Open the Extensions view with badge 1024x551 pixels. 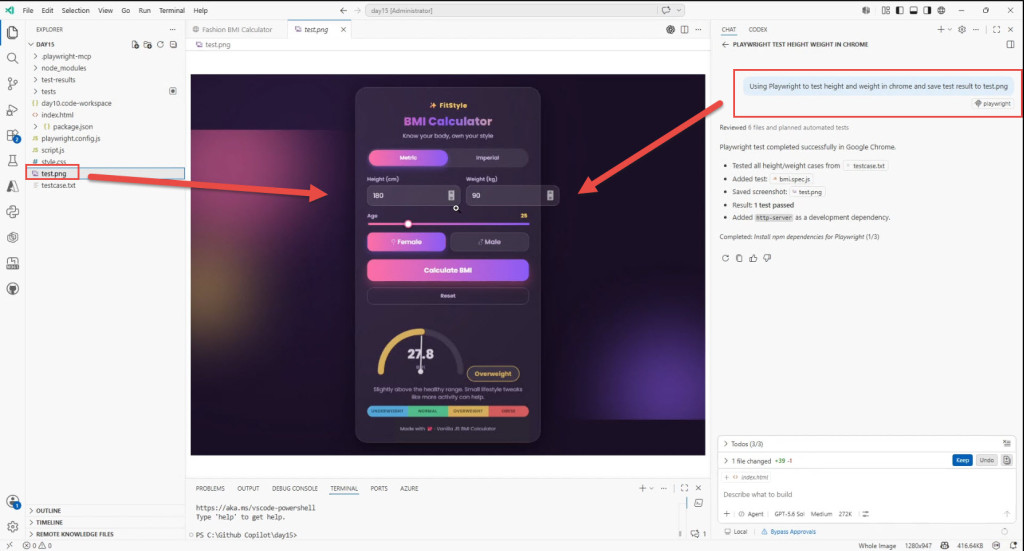pos(12,136)
